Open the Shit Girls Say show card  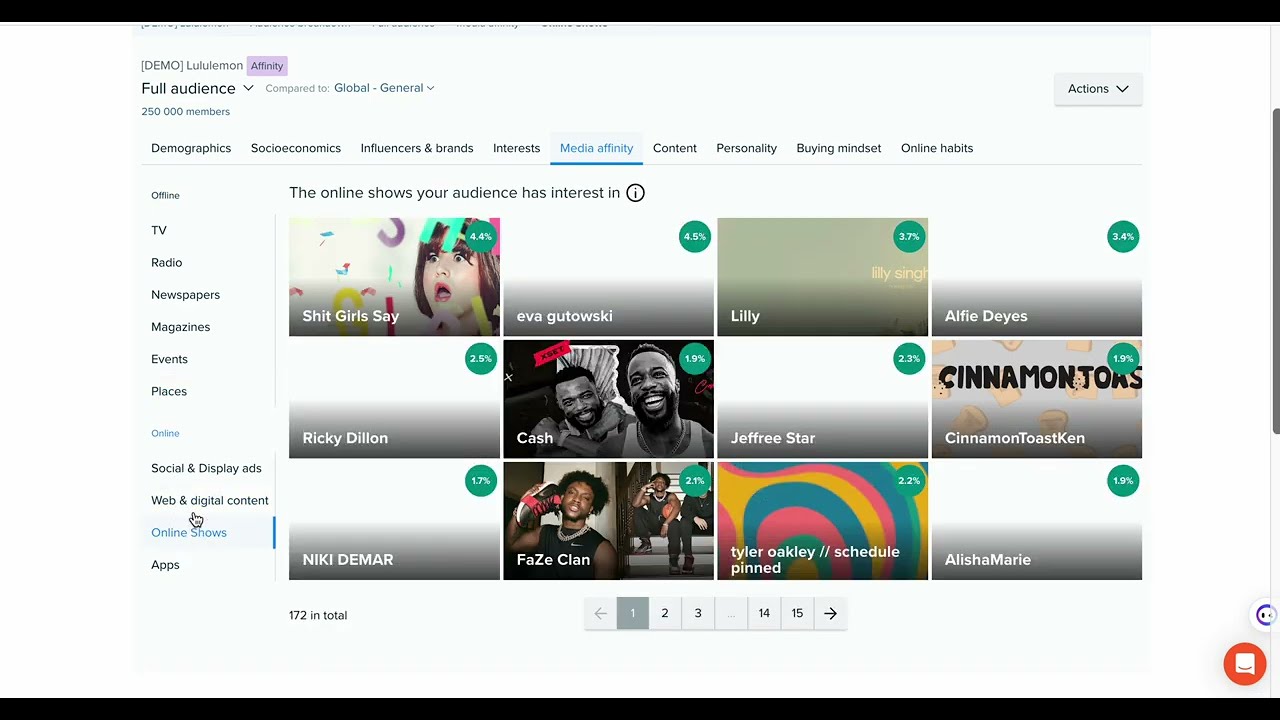tap(394, 277)
